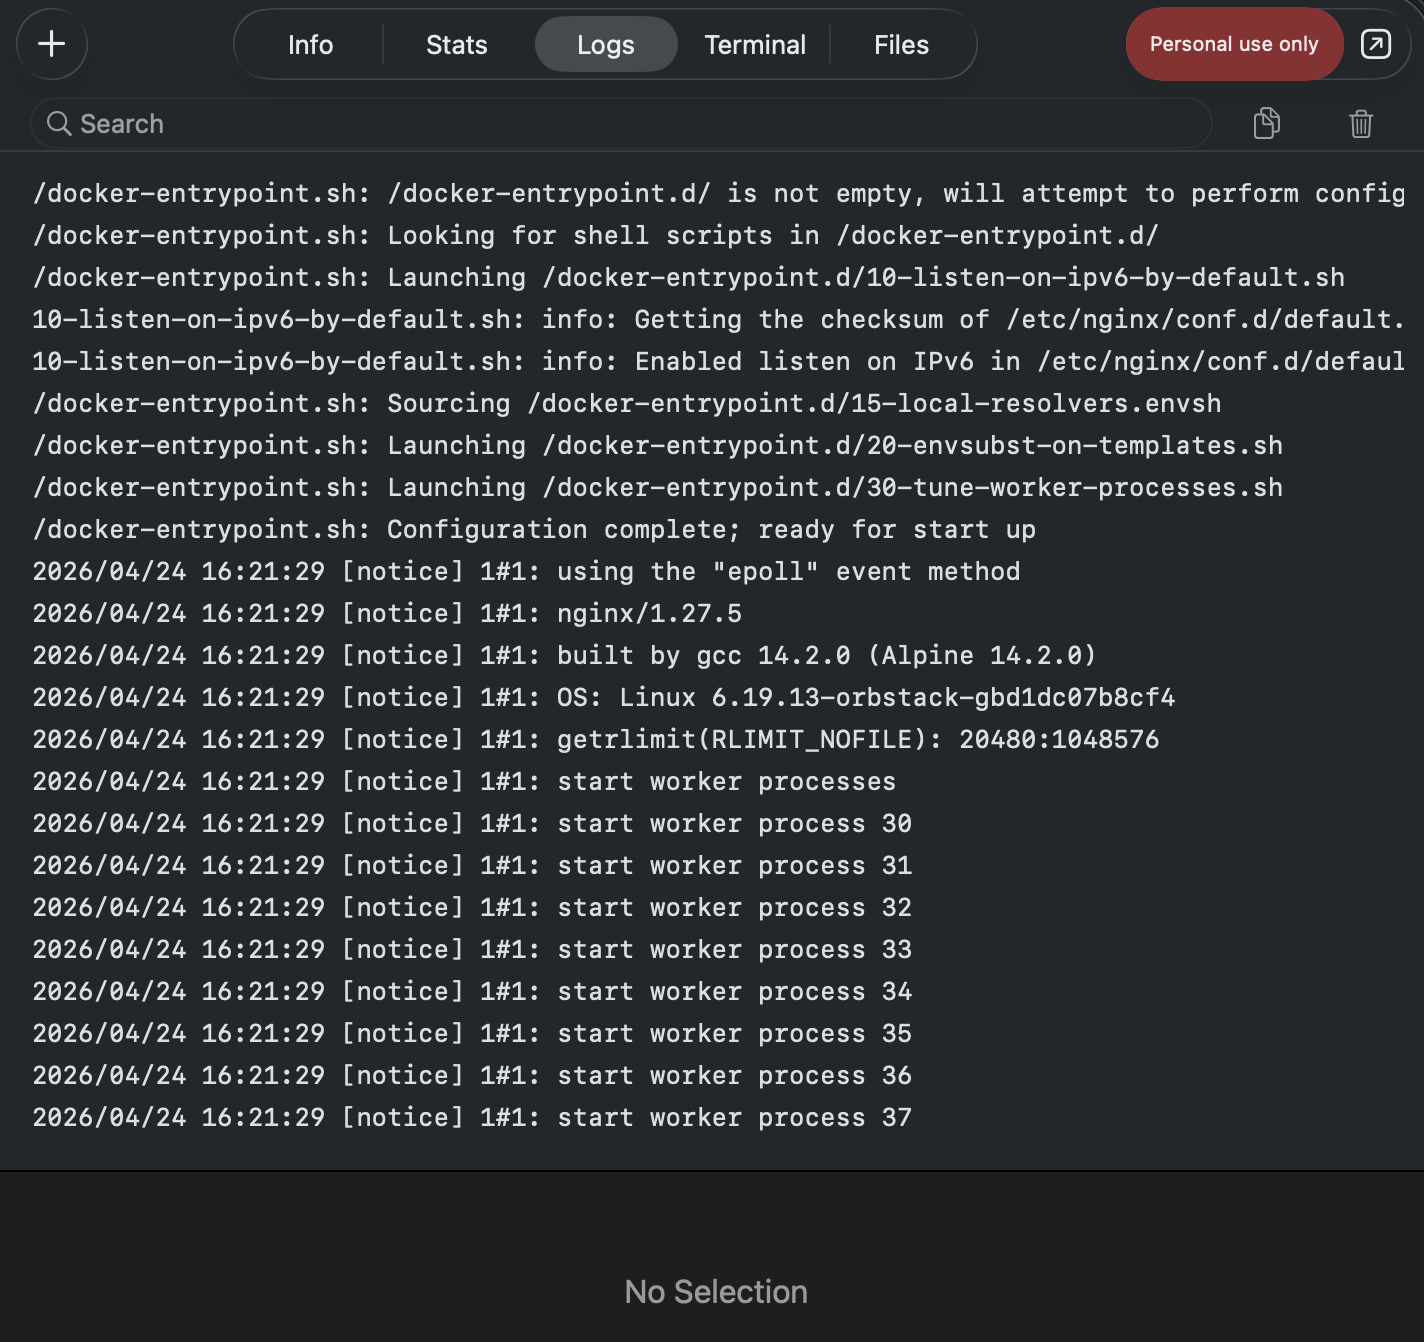Clear logs using the trash icon
The height and width of the screenshot is (1342, 1424).
click(x=1360, y=123)
